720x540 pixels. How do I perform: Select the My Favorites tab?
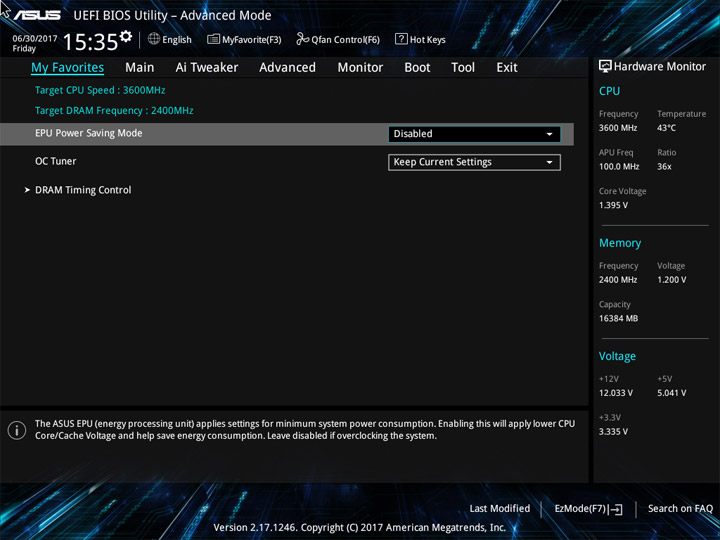tap(68, 68)
